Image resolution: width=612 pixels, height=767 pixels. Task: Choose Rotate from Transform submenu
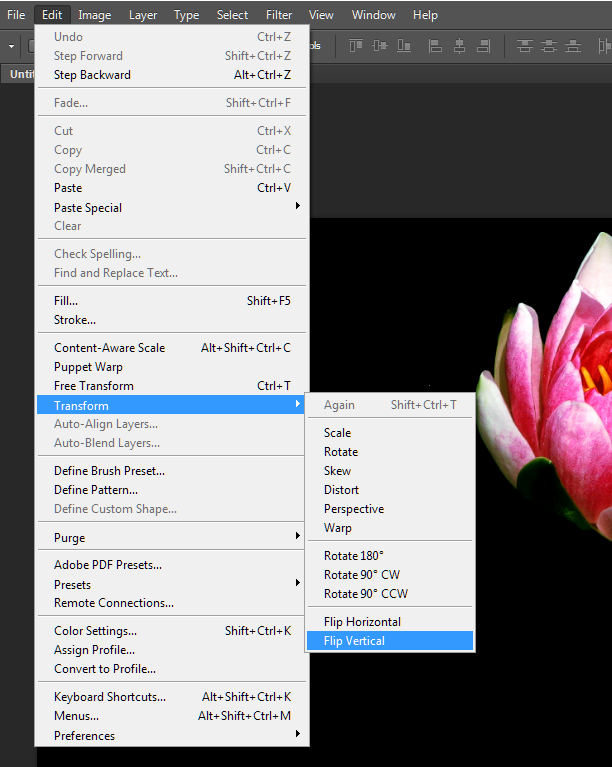point(390,452)
